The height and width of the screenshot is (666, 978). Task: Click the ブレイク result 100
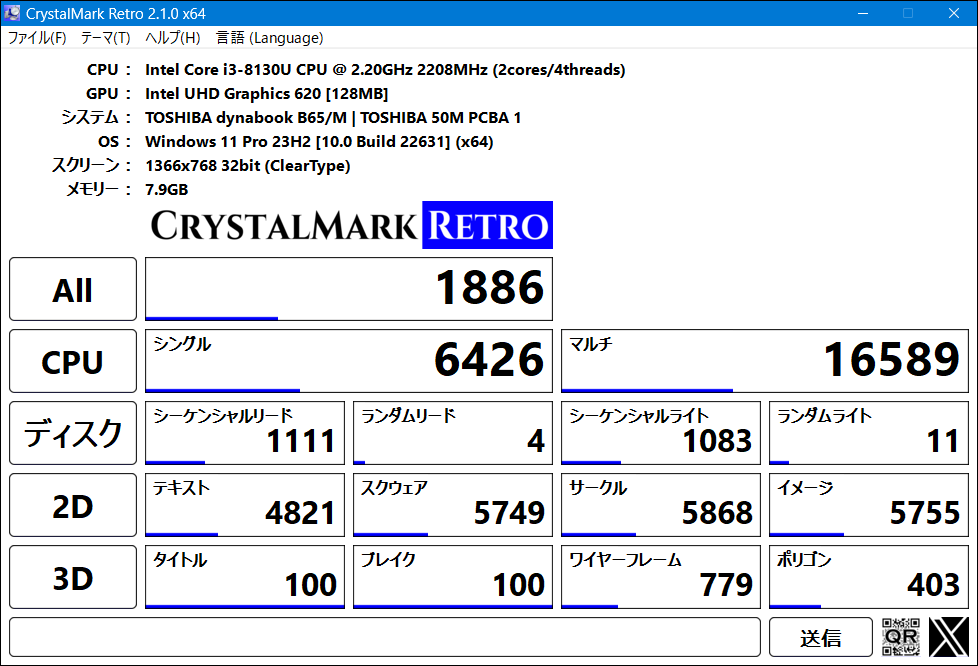tap(453, 577)
